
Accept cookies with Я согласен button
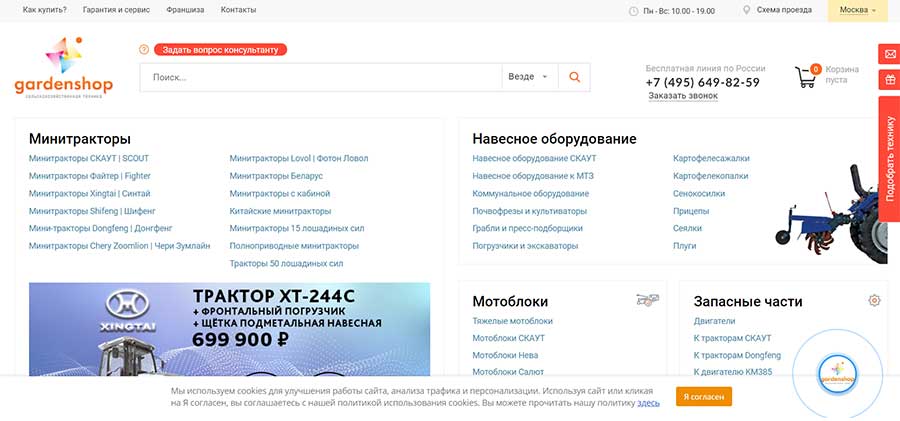tap(704, 396)
